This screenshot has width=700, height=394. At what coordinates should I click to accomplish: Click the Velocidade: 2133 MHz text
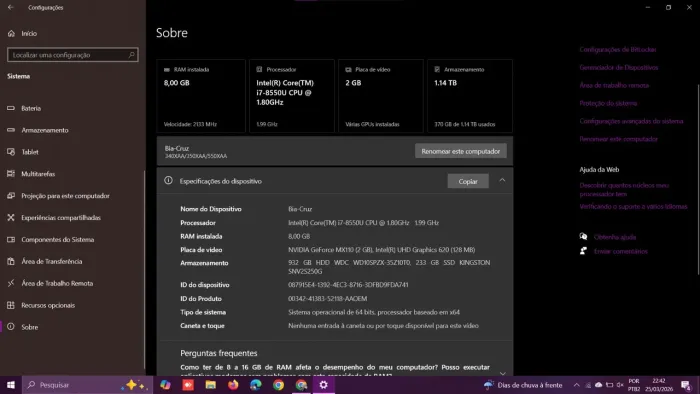(190, 124)
